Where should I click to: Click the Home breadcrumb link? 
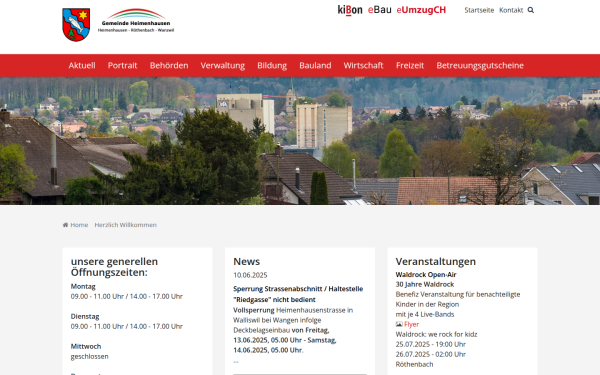[x=79, y=225]
